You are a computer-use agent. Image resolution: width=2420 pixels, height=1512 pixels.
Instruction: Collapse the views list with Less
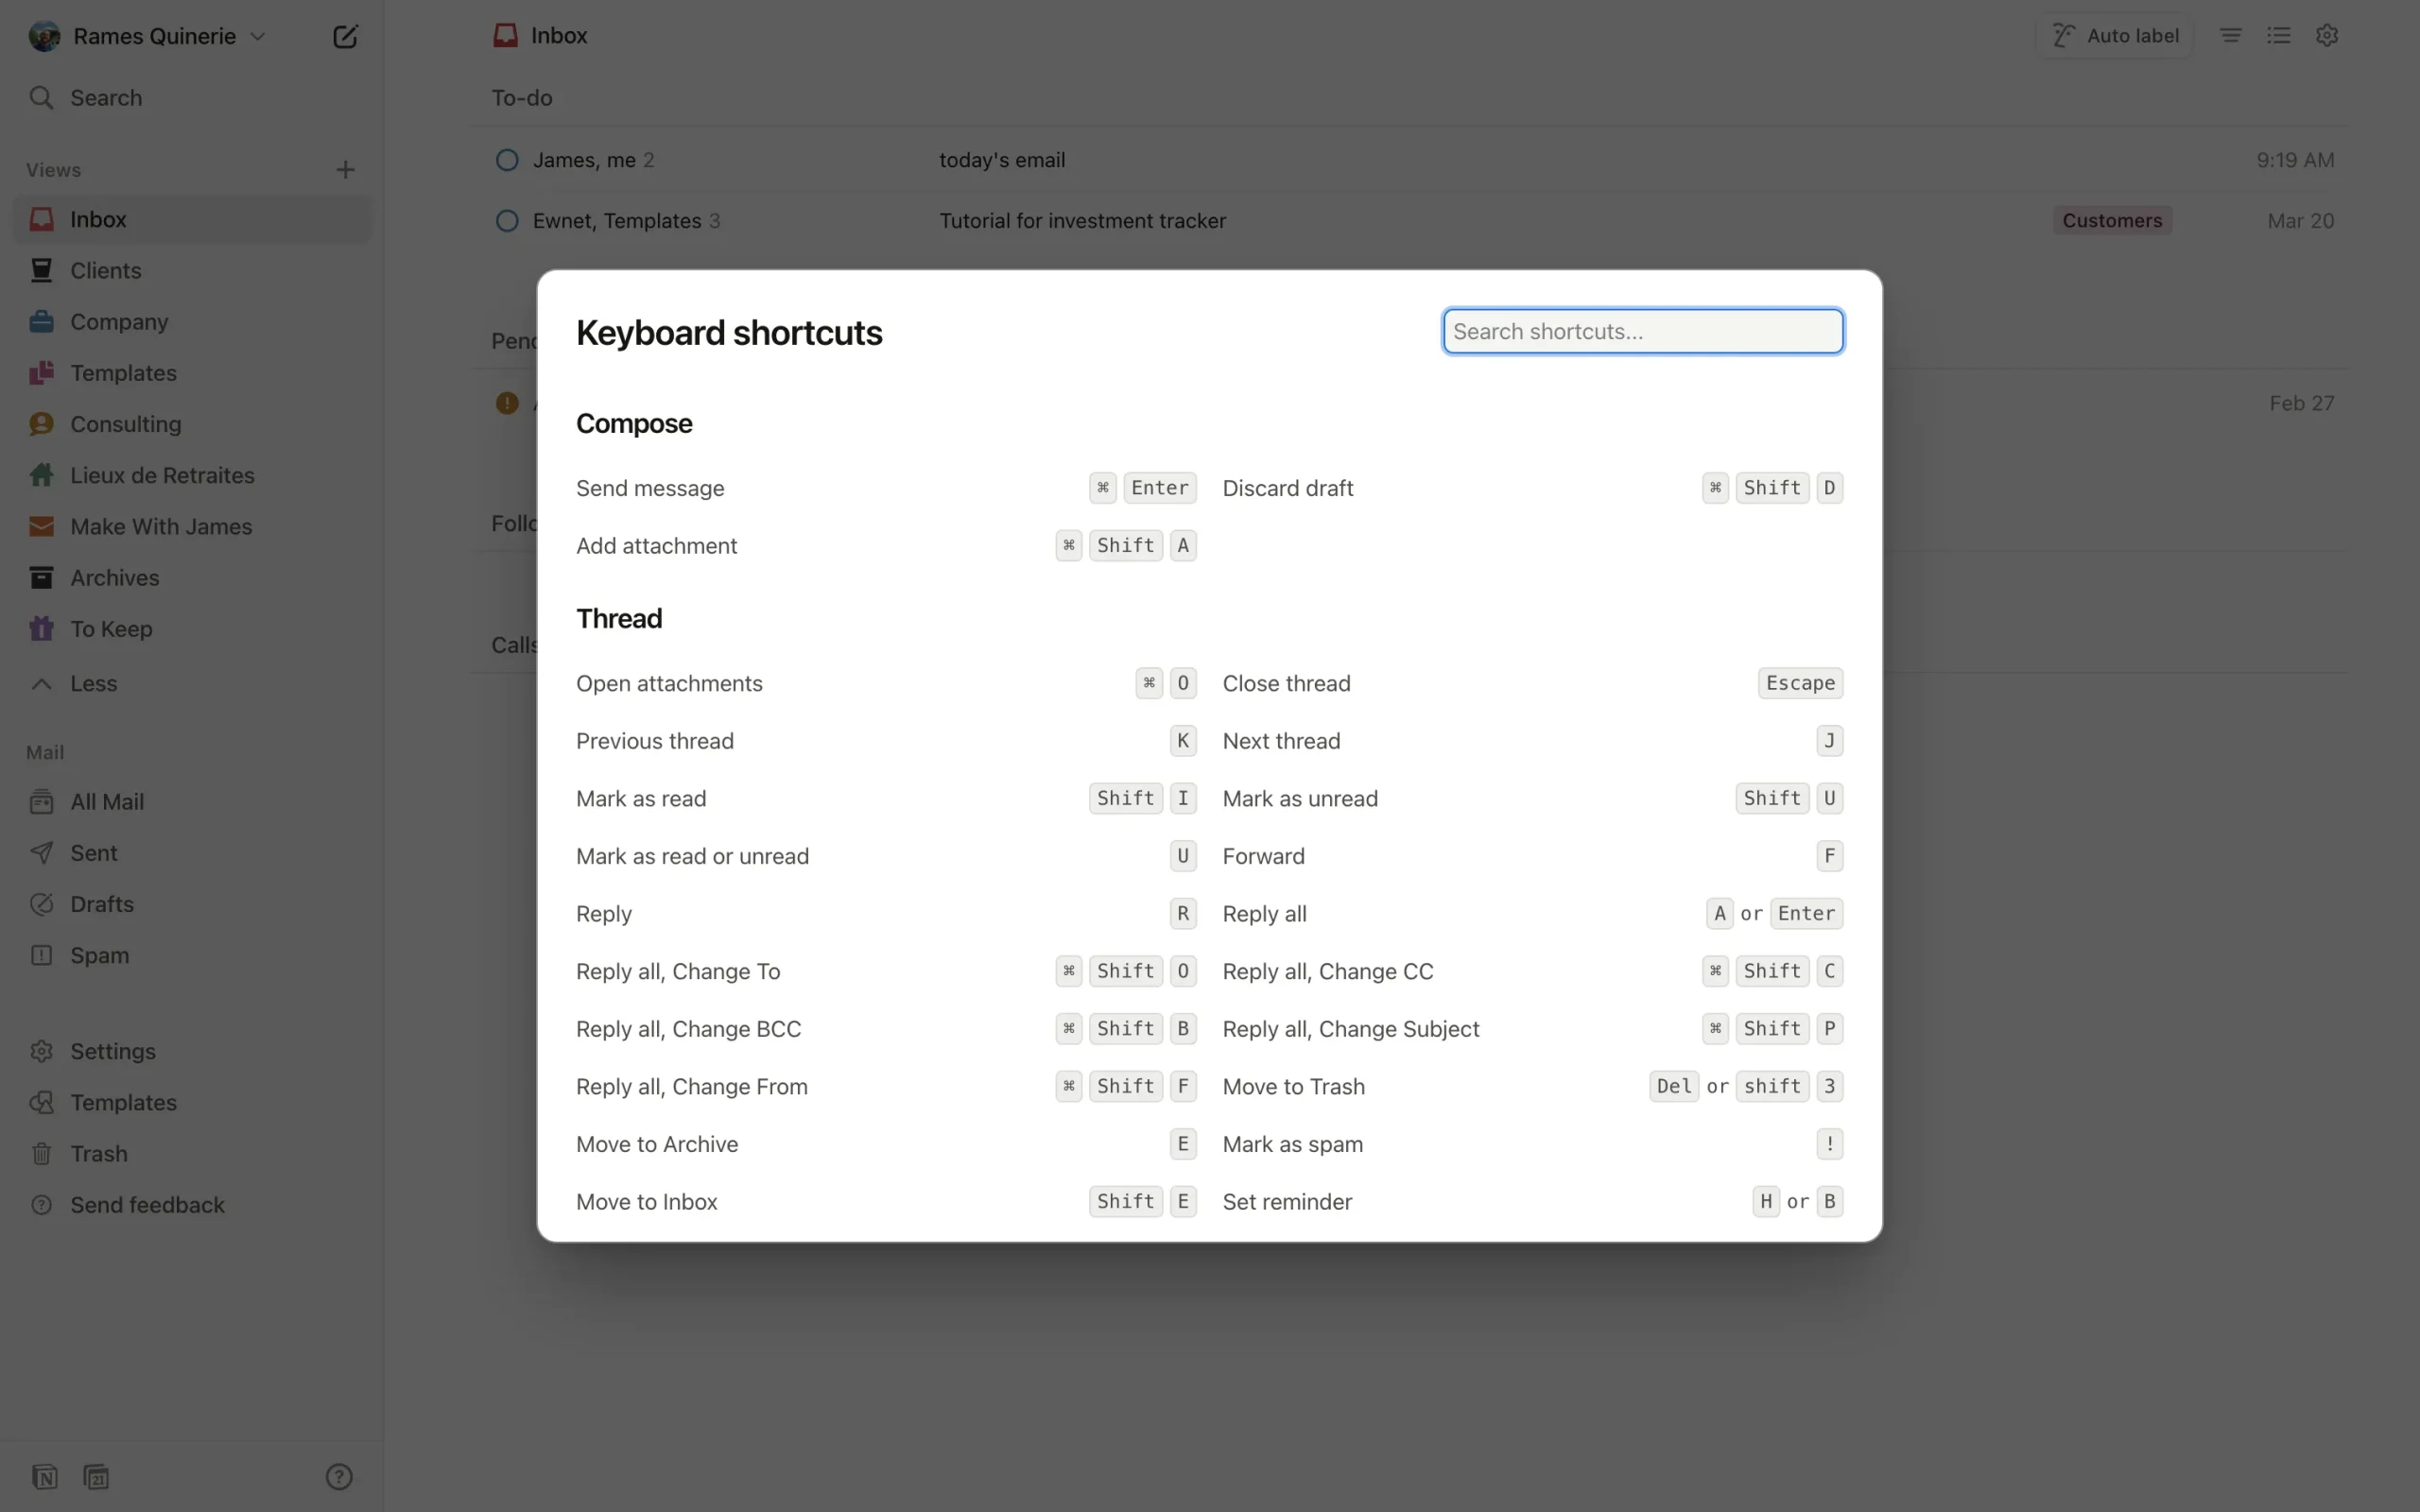pyautogui.click(x=92, y=684)
